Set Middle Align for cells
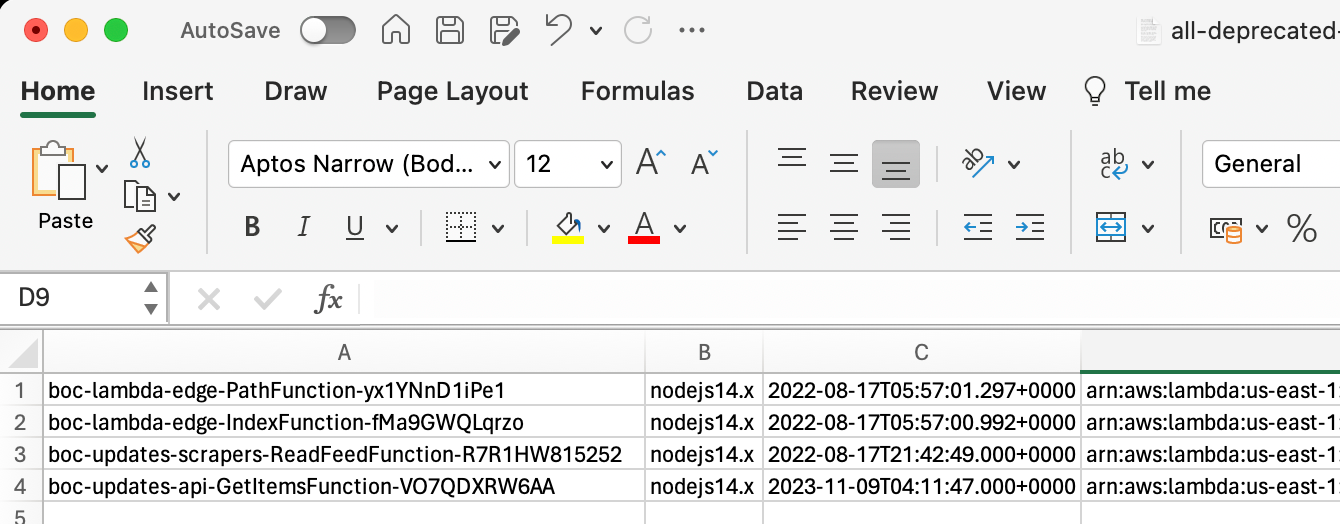Viewport: 1340px width, 524px height. [844, 164]
